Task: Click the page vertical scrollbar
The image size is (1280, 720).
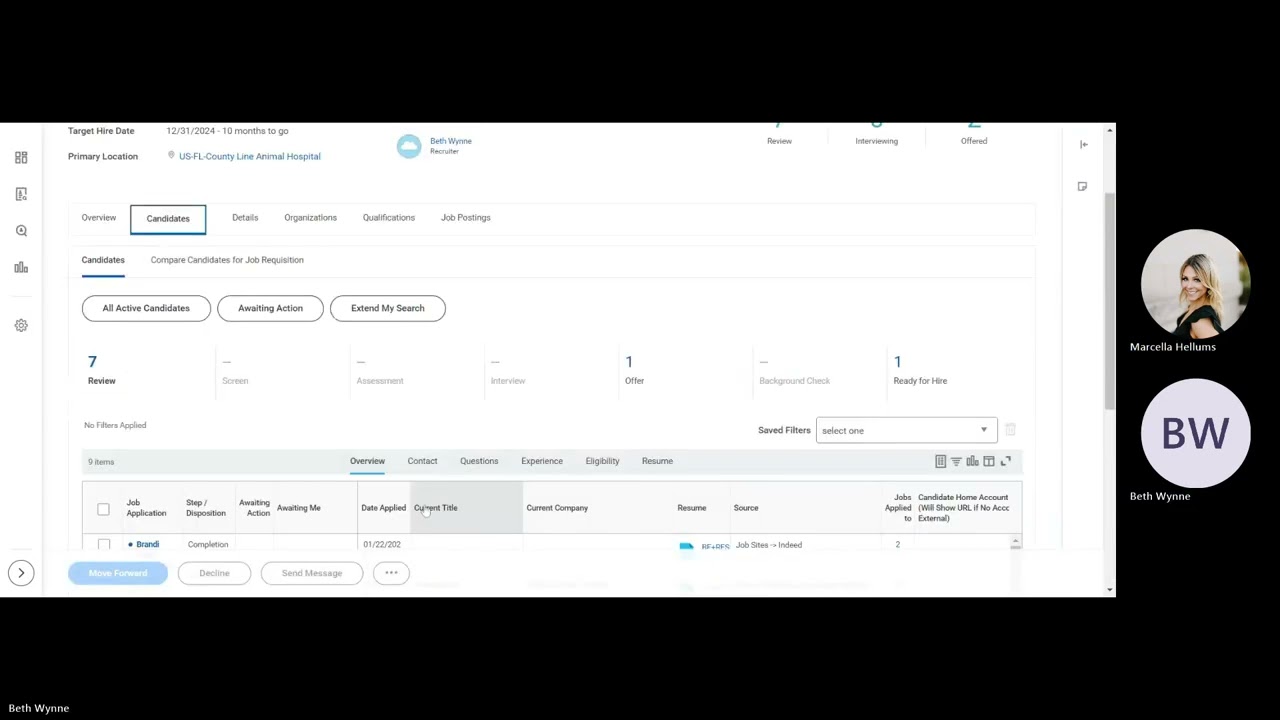Action: coord(1109,300)
